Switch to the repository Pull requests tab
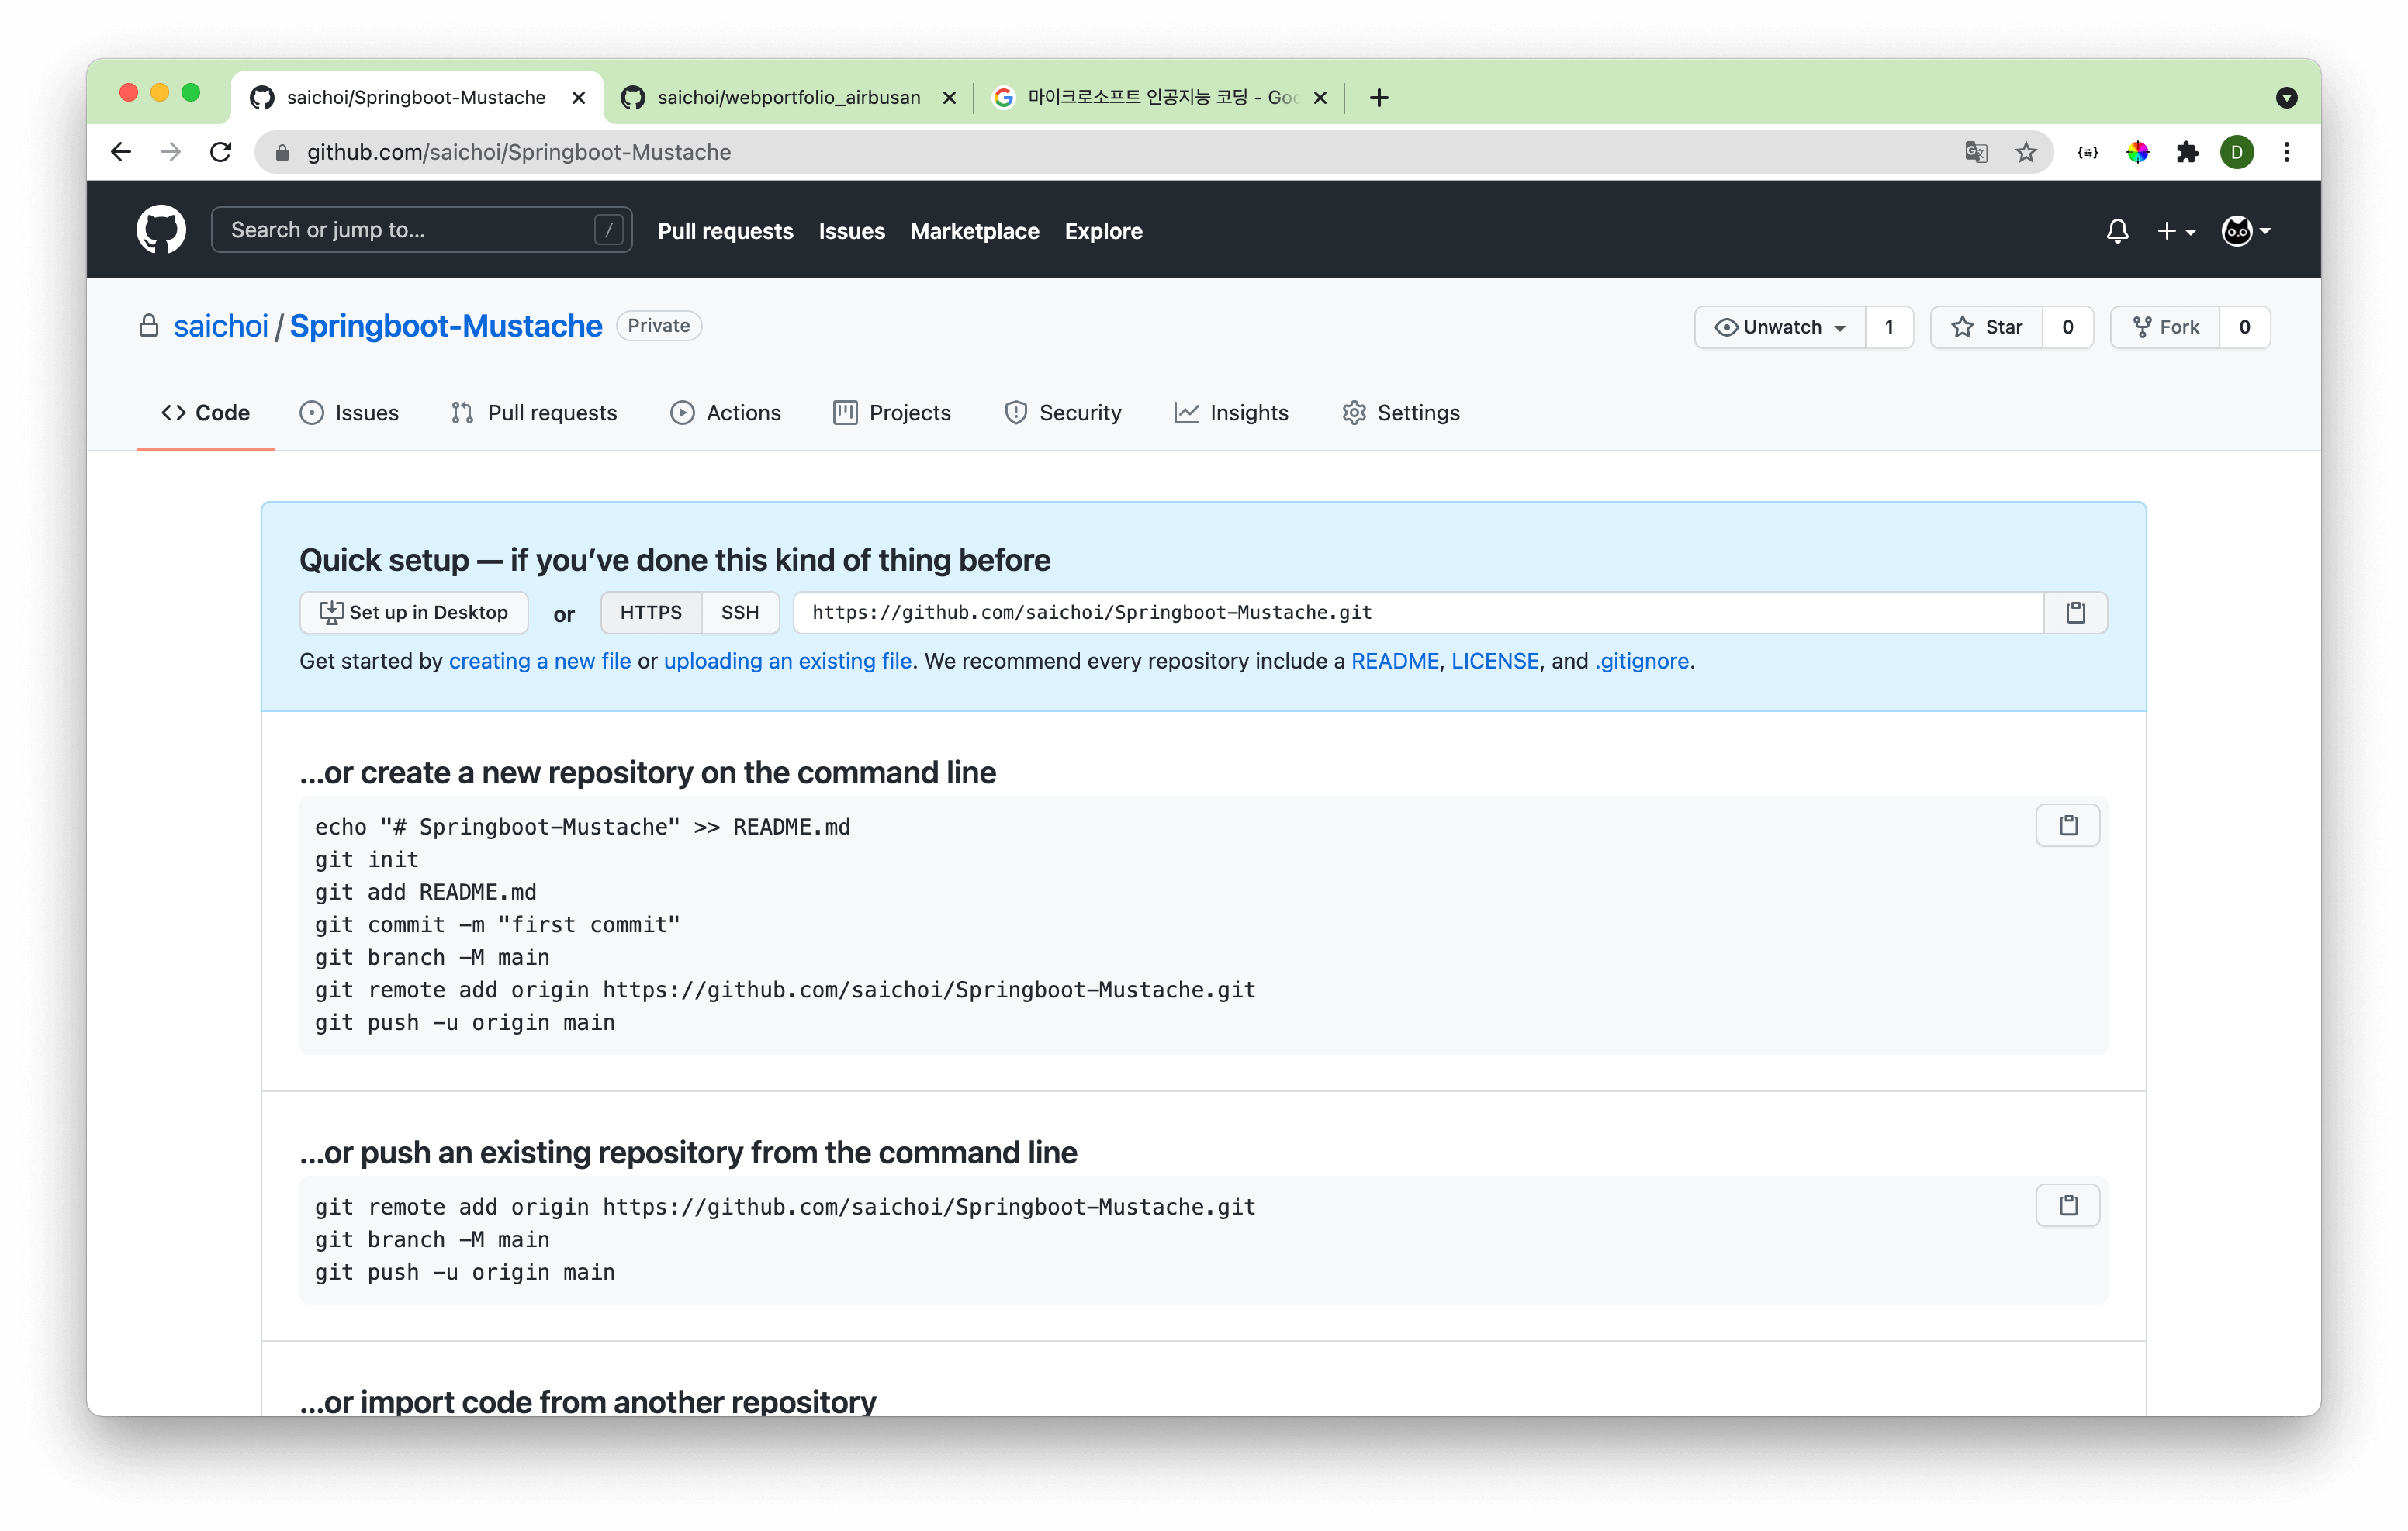Screen dimensions: 2408x1531 point(534,412)
